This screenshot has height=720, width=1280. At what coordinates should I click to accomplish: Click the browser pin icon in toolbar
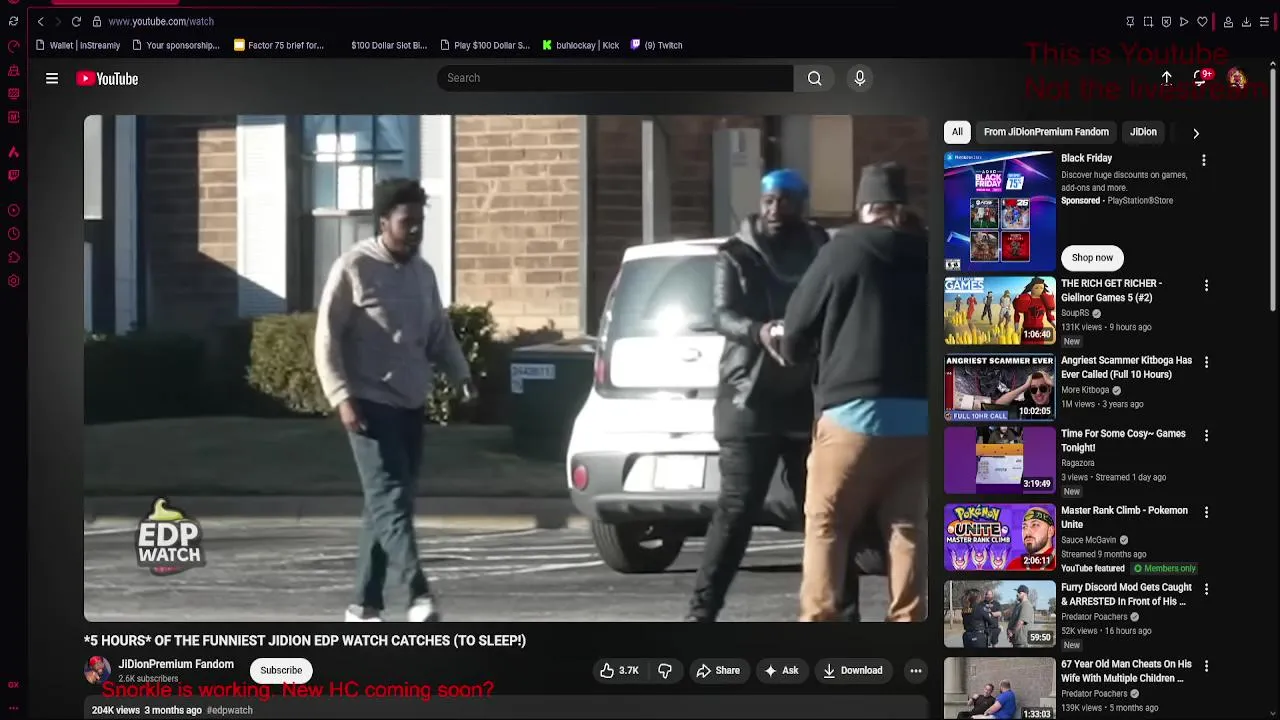1130,21
